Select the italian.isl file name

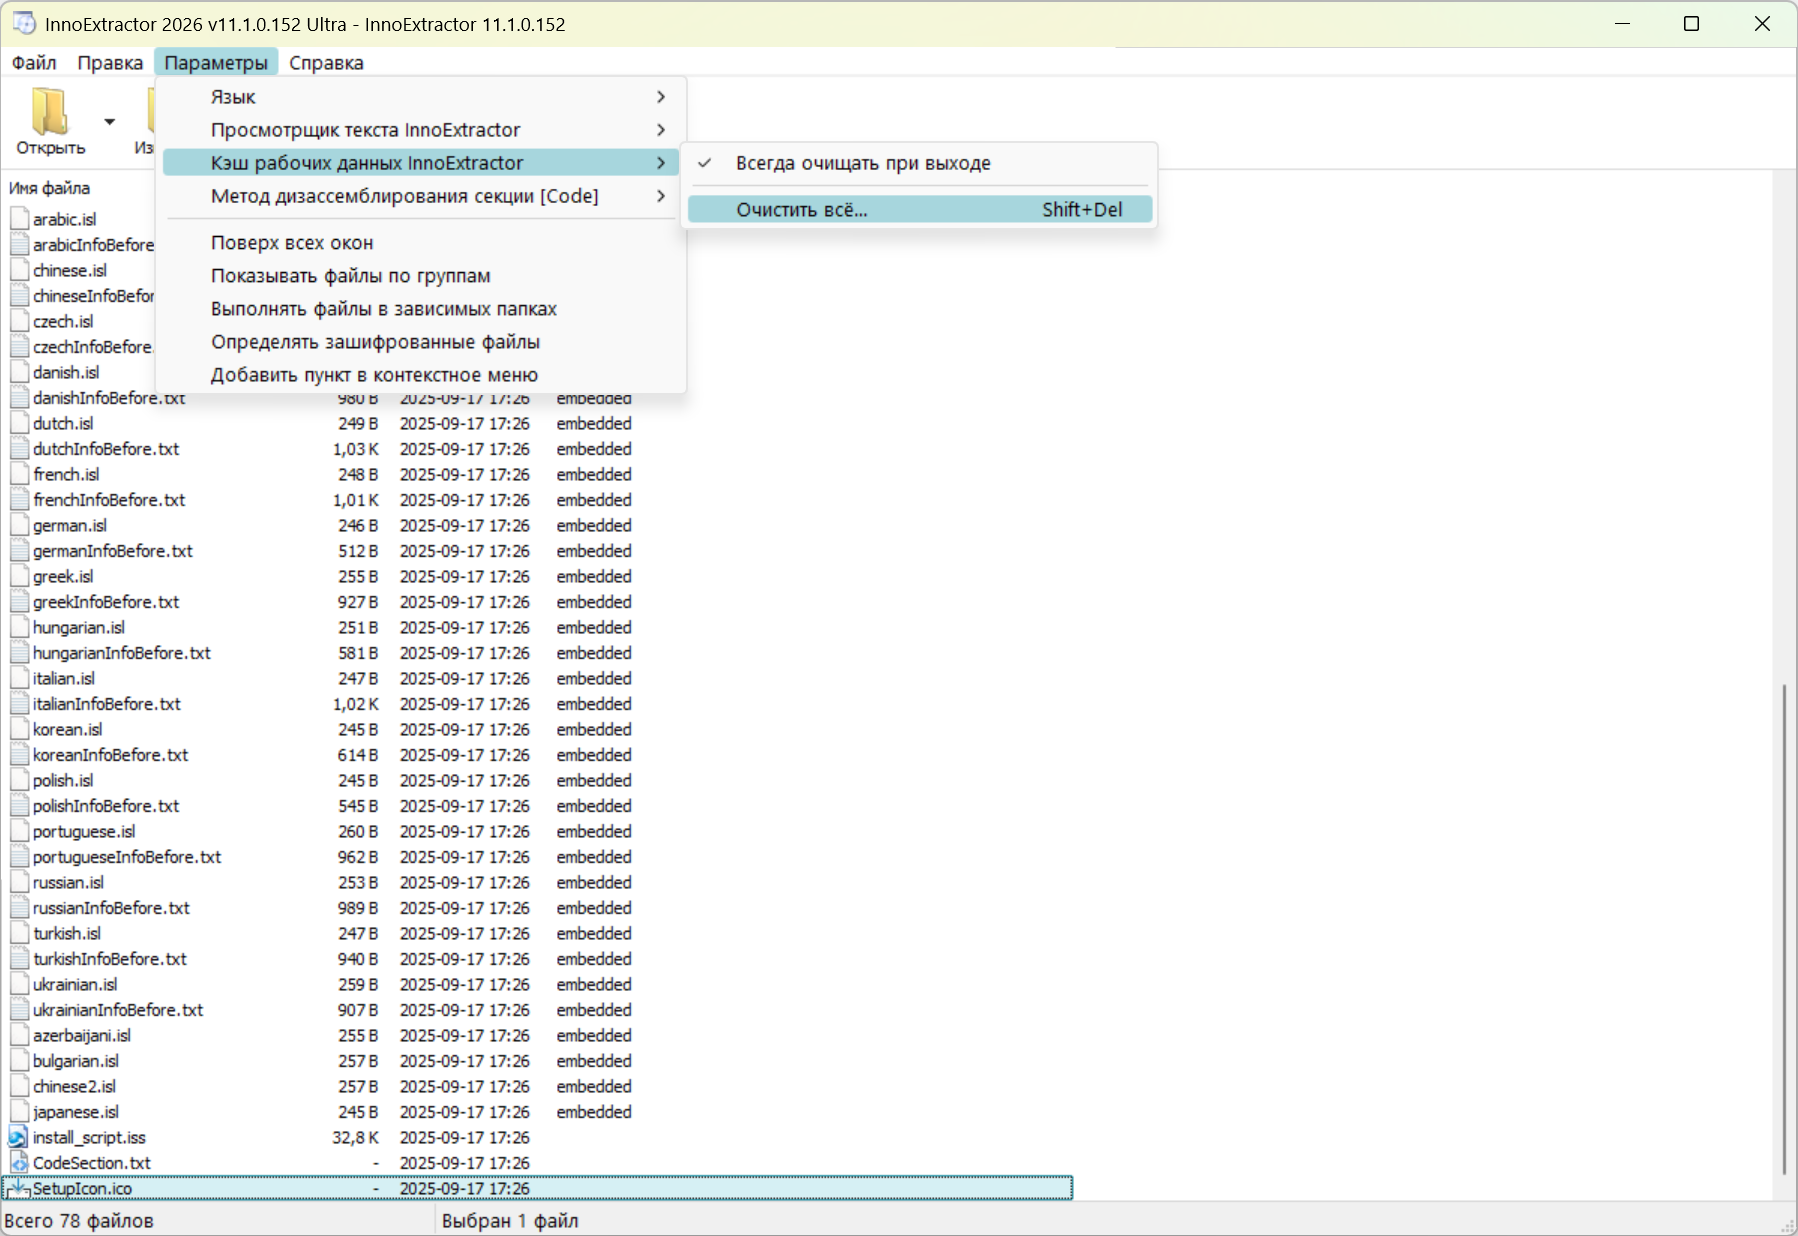(64, 678)
